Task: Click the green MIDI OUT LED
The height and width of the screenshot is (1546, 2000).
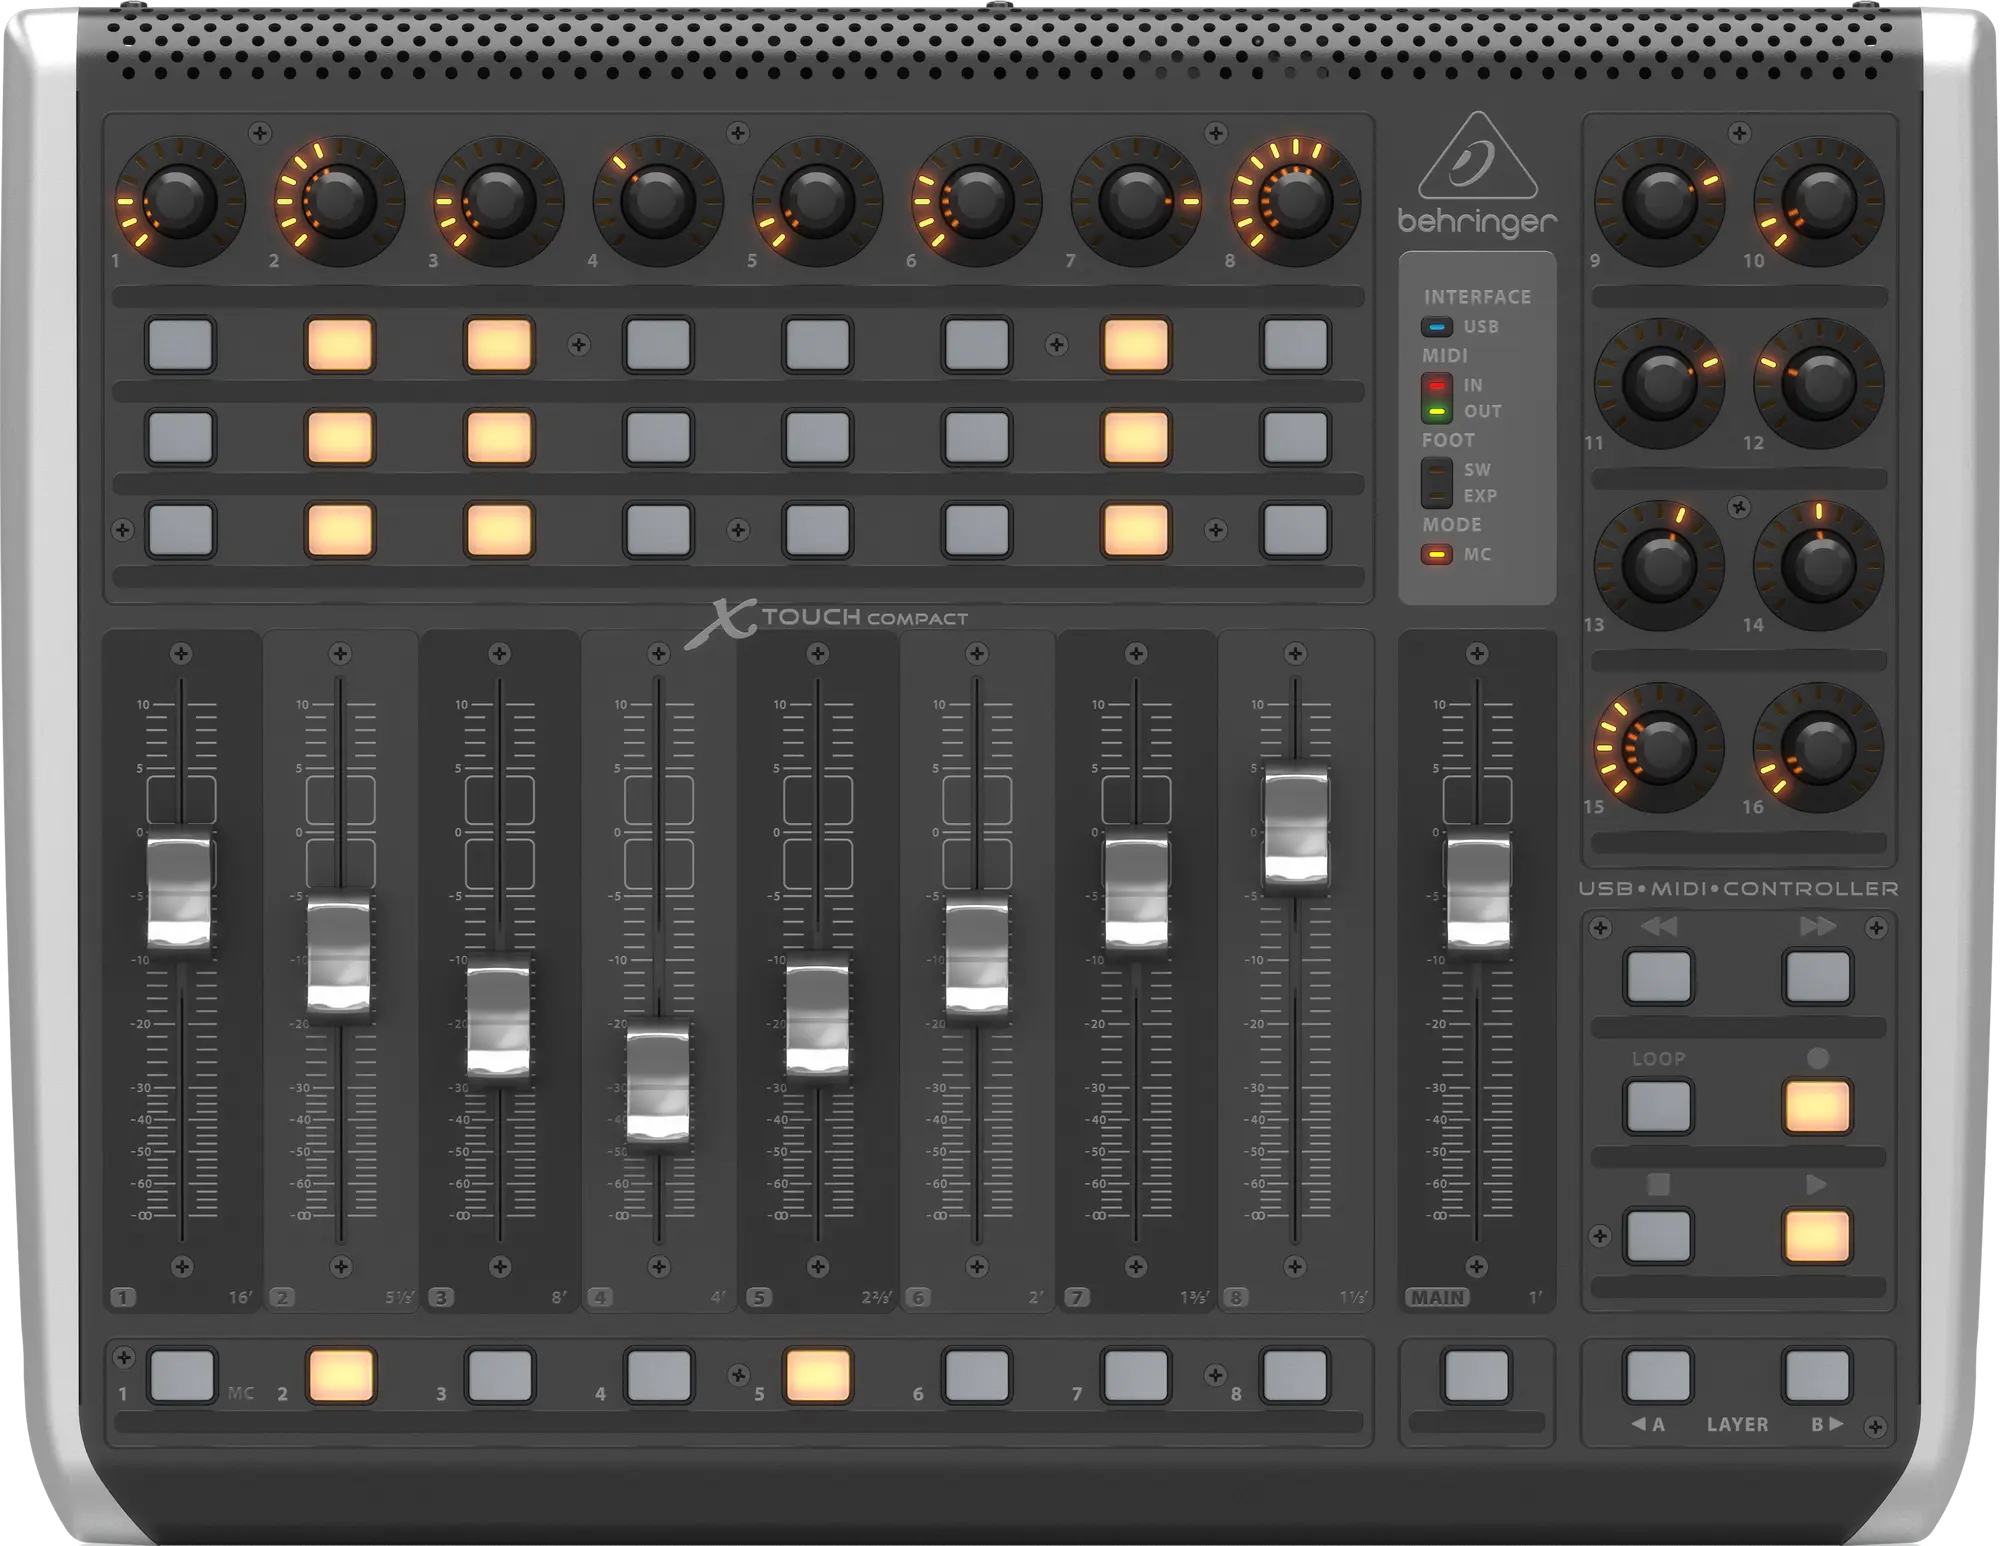Action: [x=1437, y=411]
